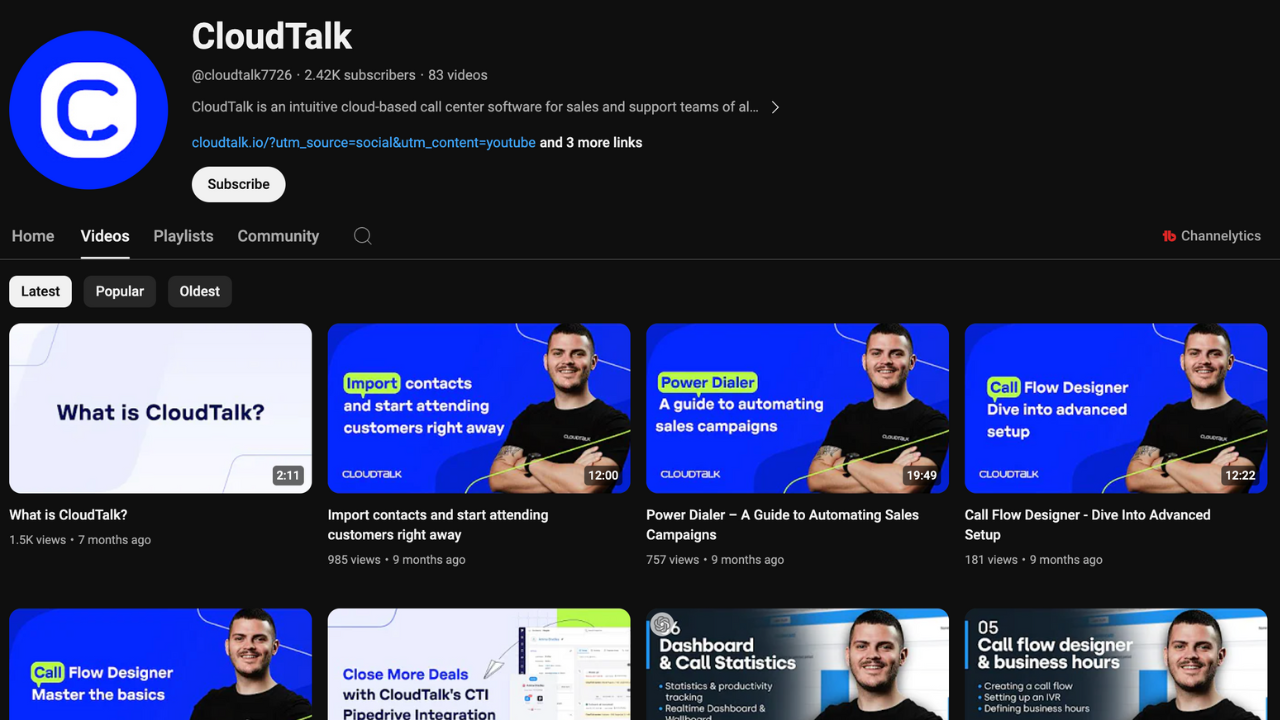Click the '2.42K subscribers' count
Viewport: 1280px width, 720px height.
click(360, 75)
